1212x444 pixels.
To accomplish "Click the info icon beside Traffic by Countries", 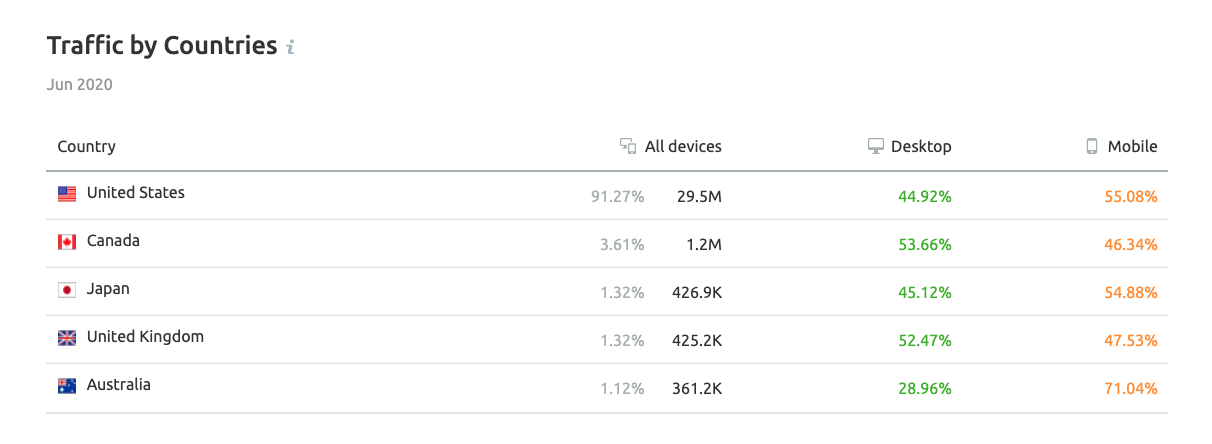I will [x=291, y=47].
